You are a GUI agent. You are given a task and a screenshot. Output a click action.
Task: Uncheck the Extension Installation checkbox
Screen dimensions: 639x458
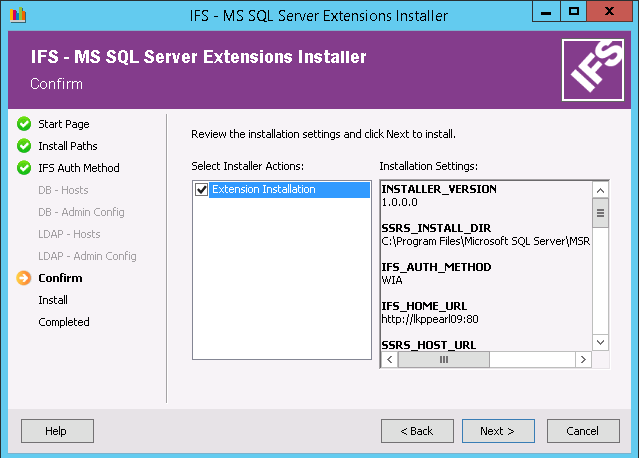(x=202, y=190)
